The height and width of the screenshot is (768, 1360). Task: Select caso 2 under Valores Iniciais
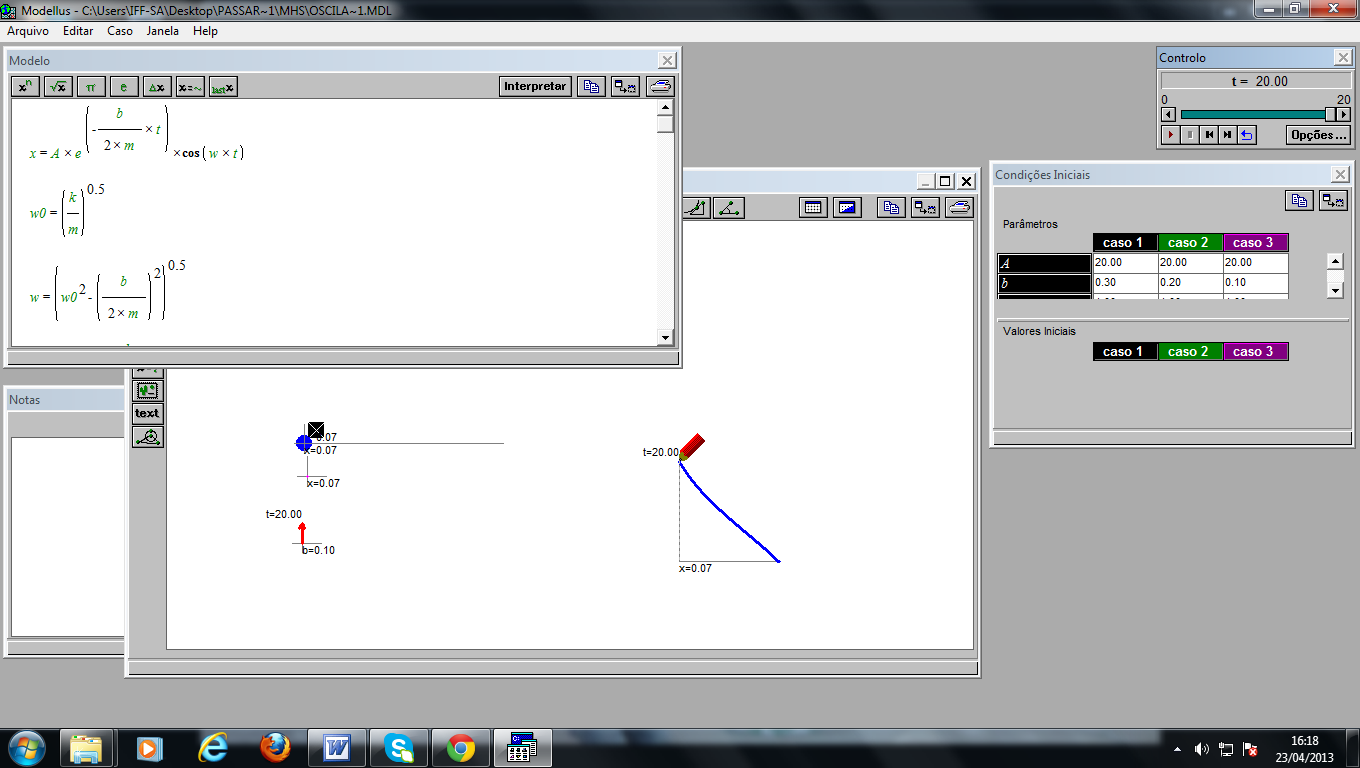[1190, 352]
